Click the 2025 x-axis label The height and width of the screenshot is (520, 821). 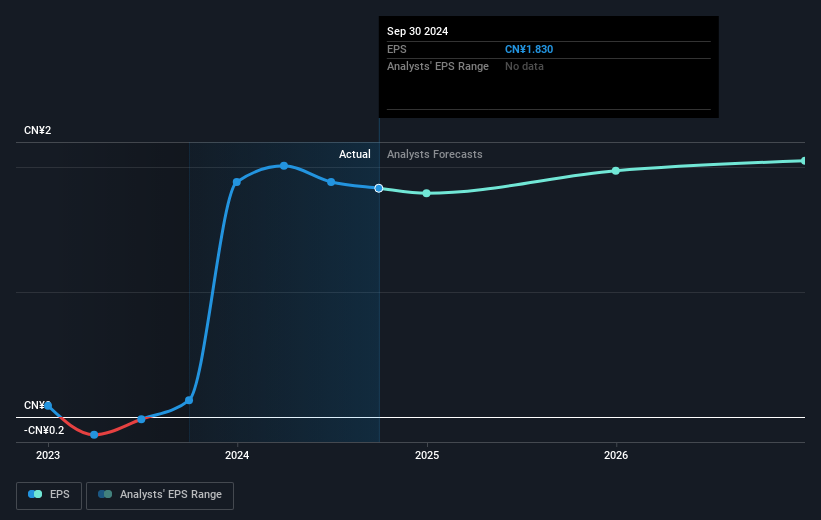[427, 456]
